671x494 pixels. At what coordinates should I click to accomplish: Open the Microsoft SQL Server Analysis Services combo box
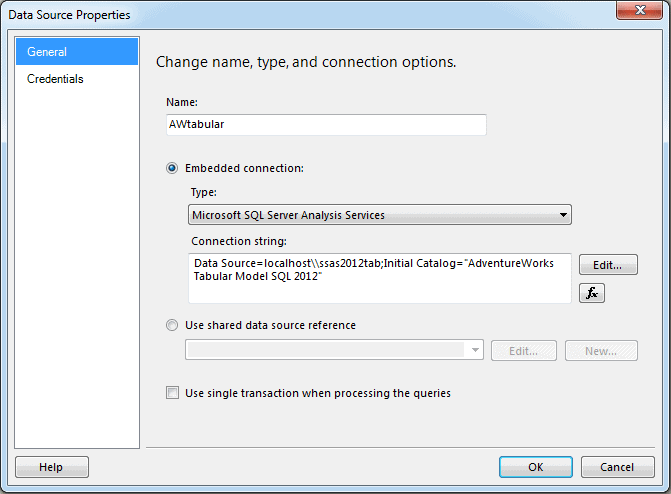click(380, 215)
